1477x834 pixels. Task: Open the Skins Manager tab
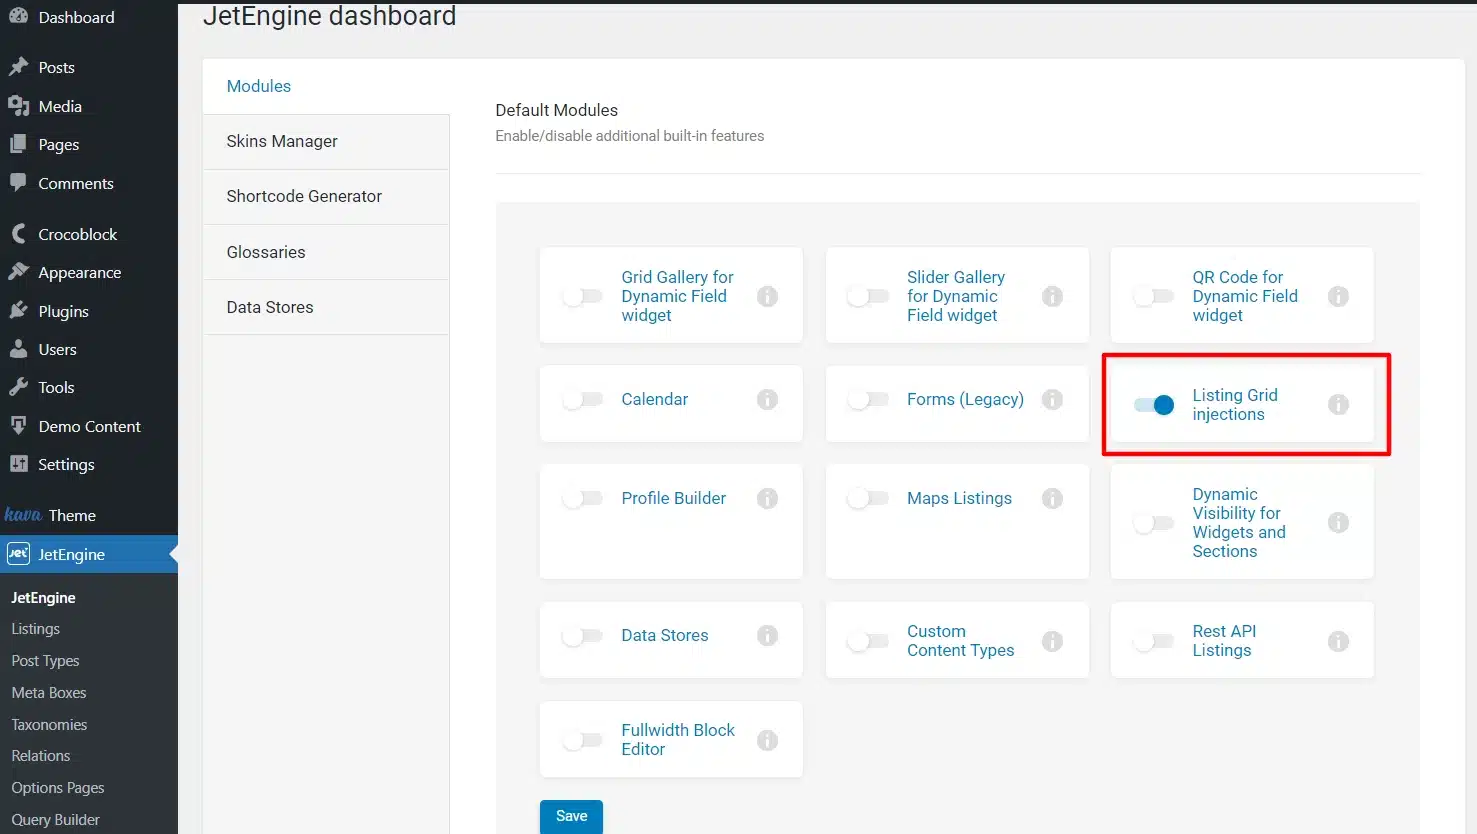pos(326,142)
